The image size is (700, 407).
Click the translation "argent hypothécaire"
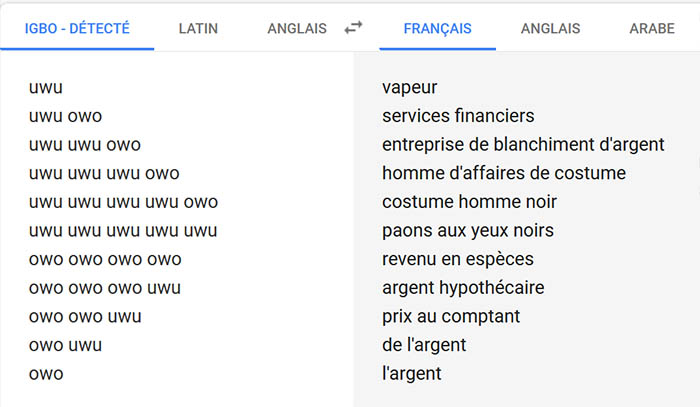click(463, 288)
